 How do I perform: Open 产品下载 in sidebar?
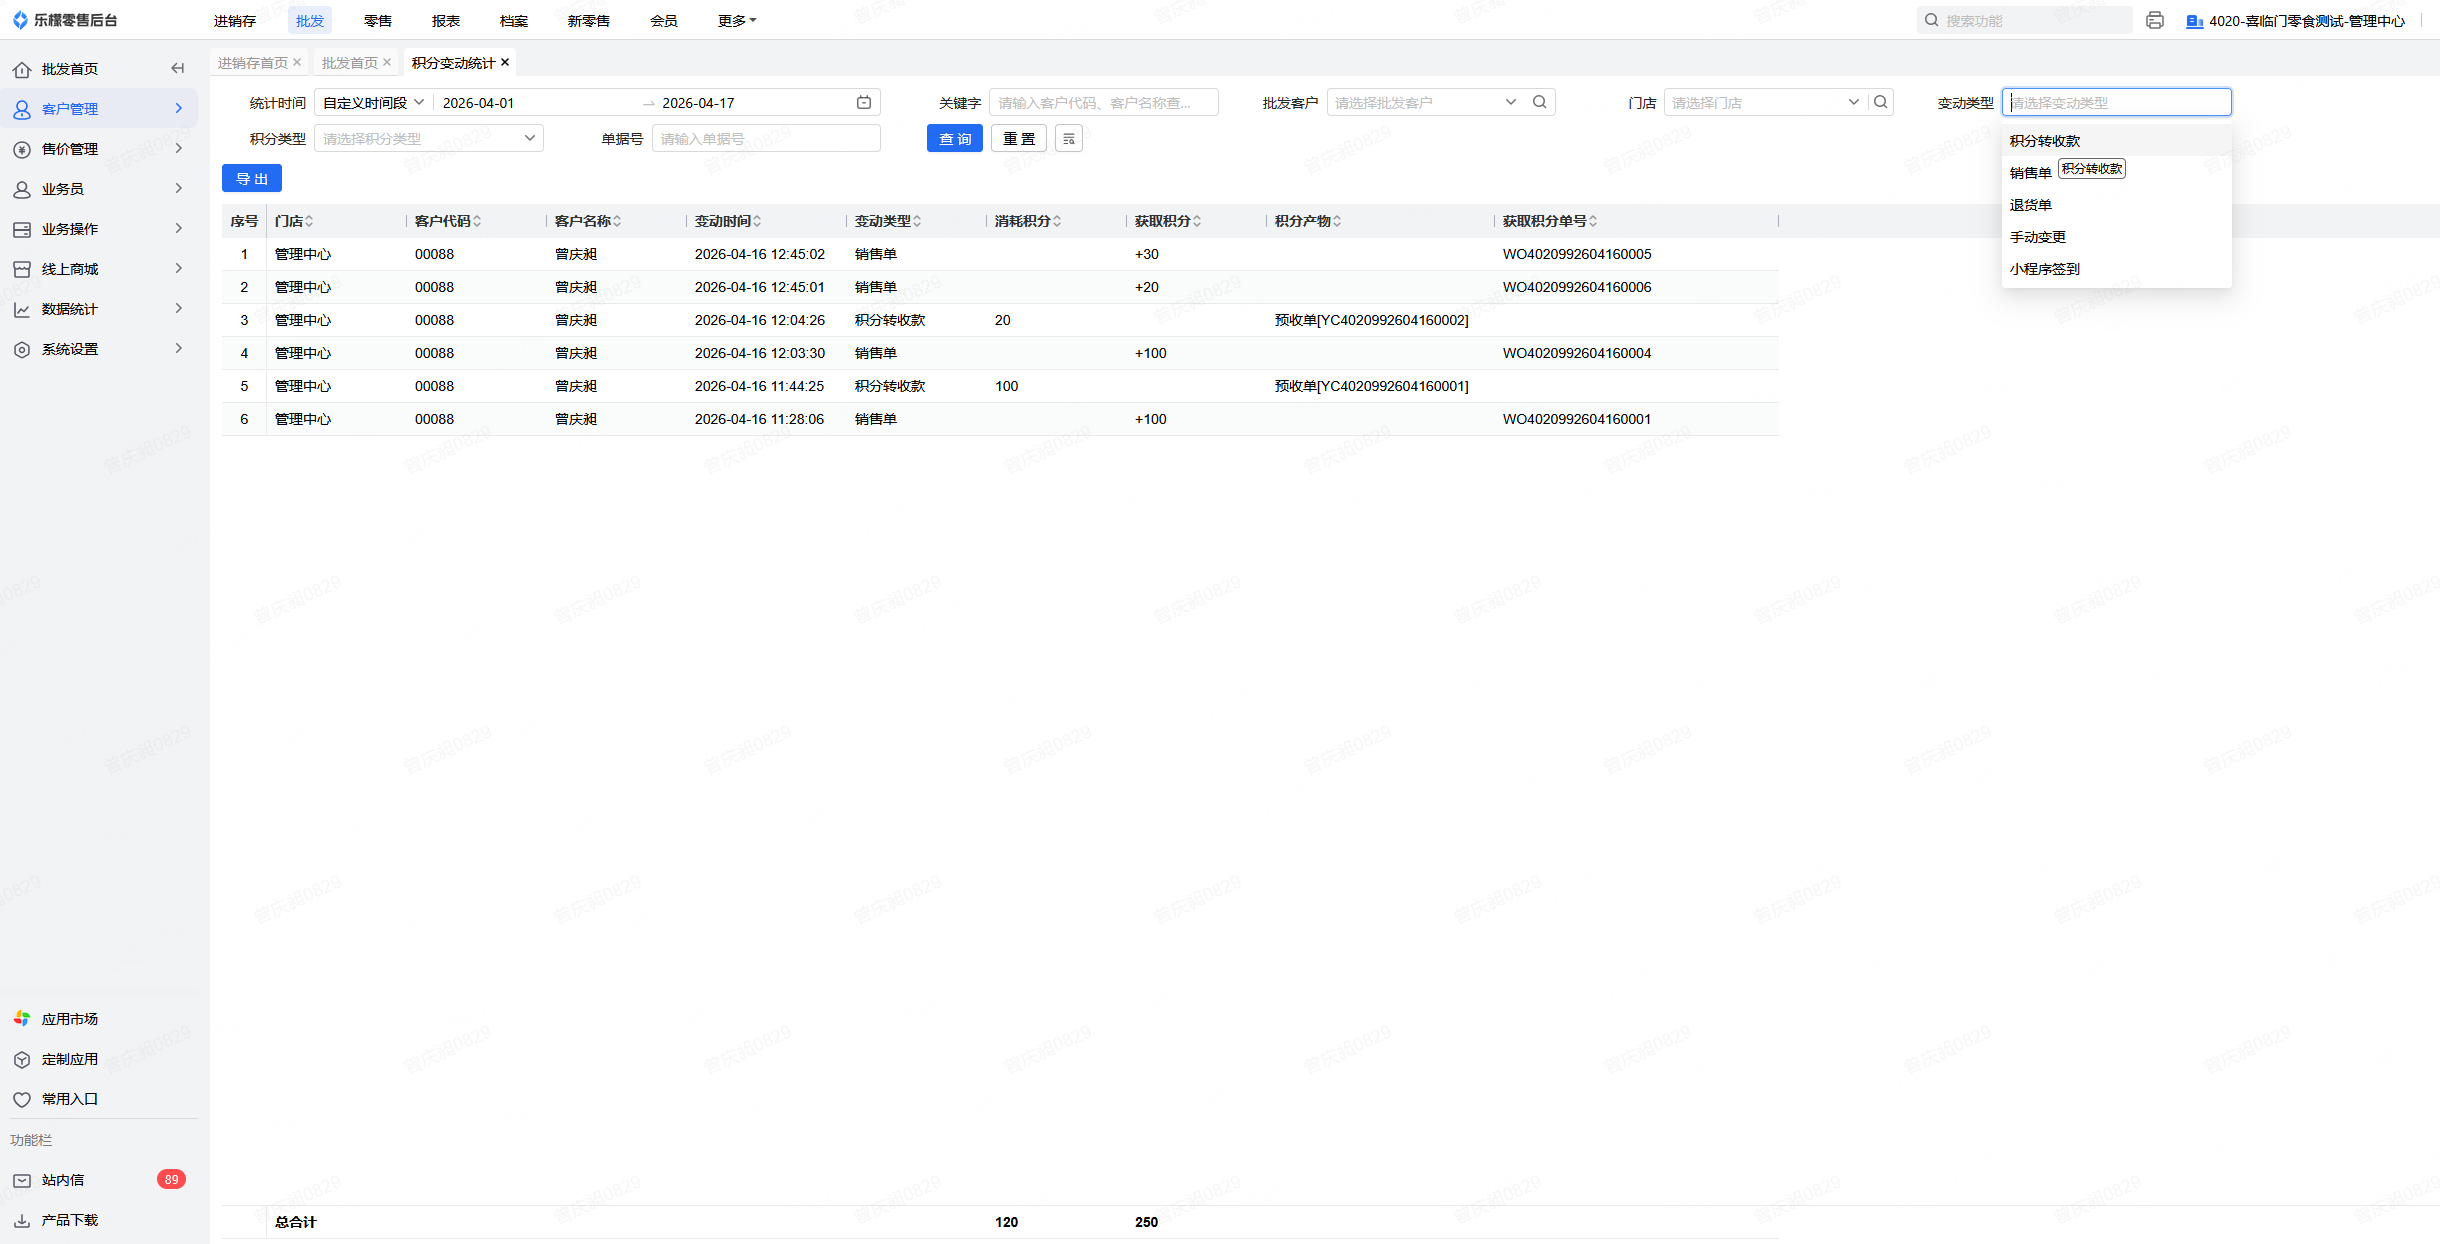point(69,1220)
